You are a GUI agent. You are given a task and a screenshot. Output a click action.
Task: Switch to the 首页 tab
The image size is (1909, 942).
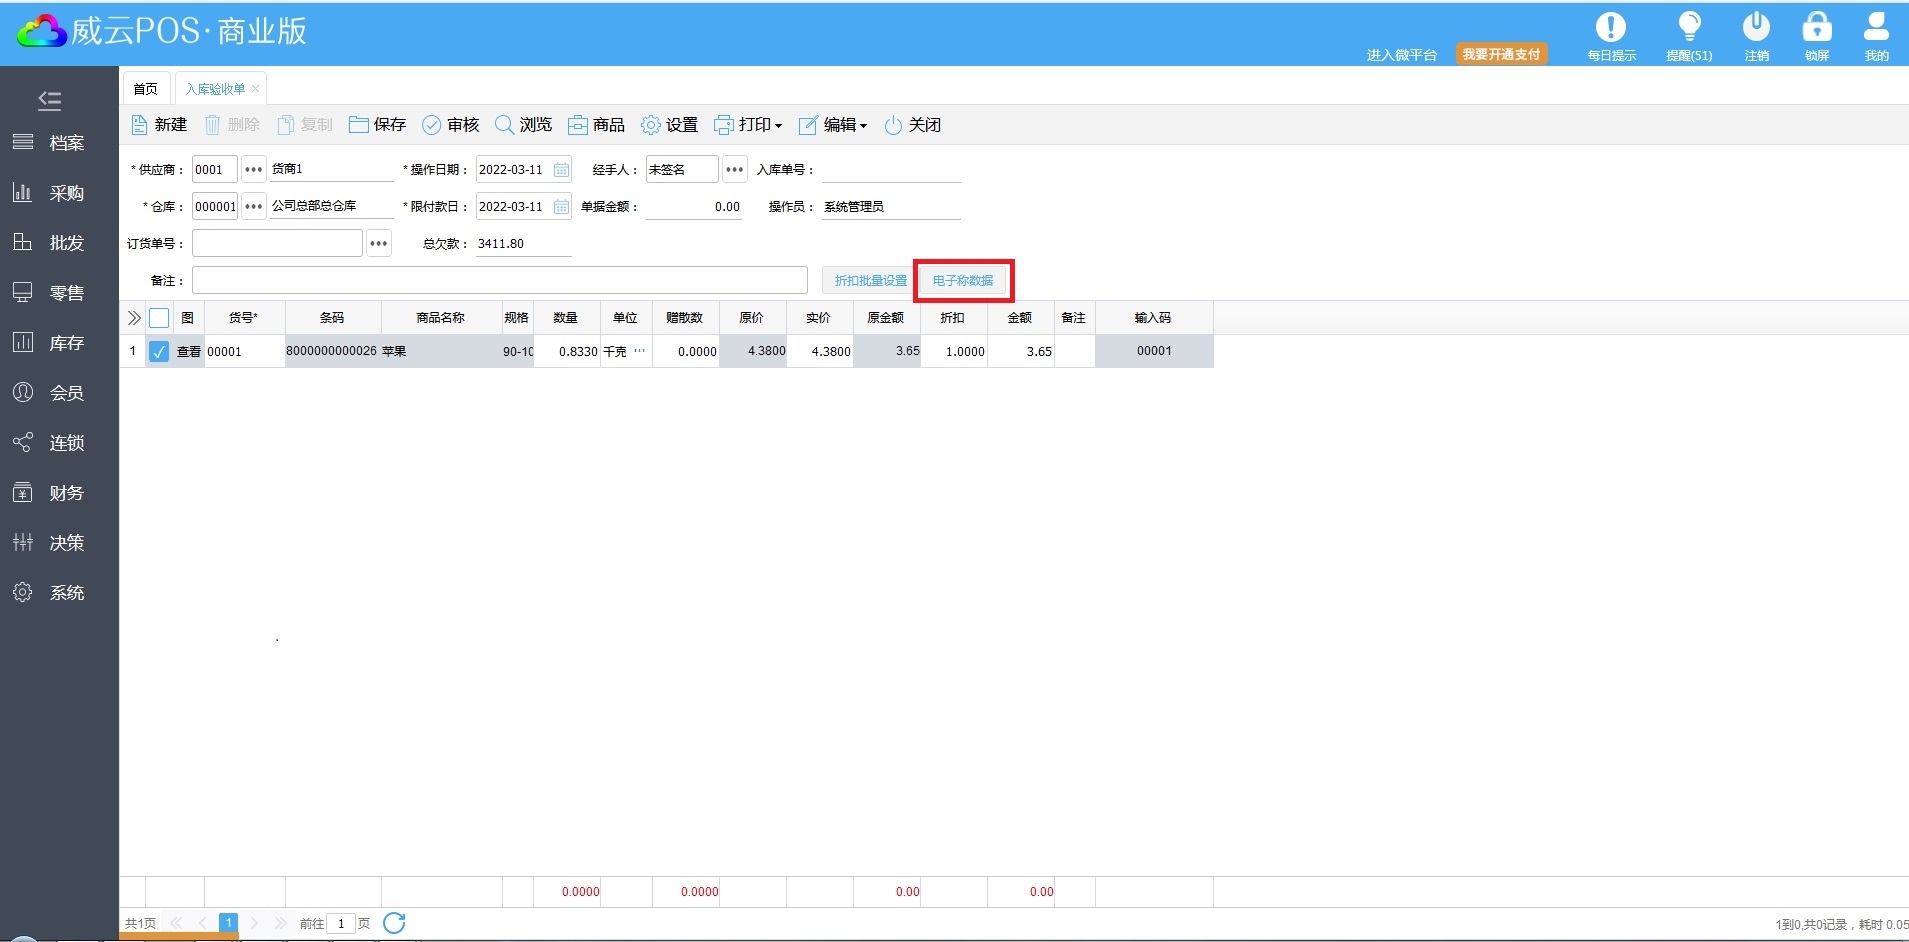pos(145,89)
